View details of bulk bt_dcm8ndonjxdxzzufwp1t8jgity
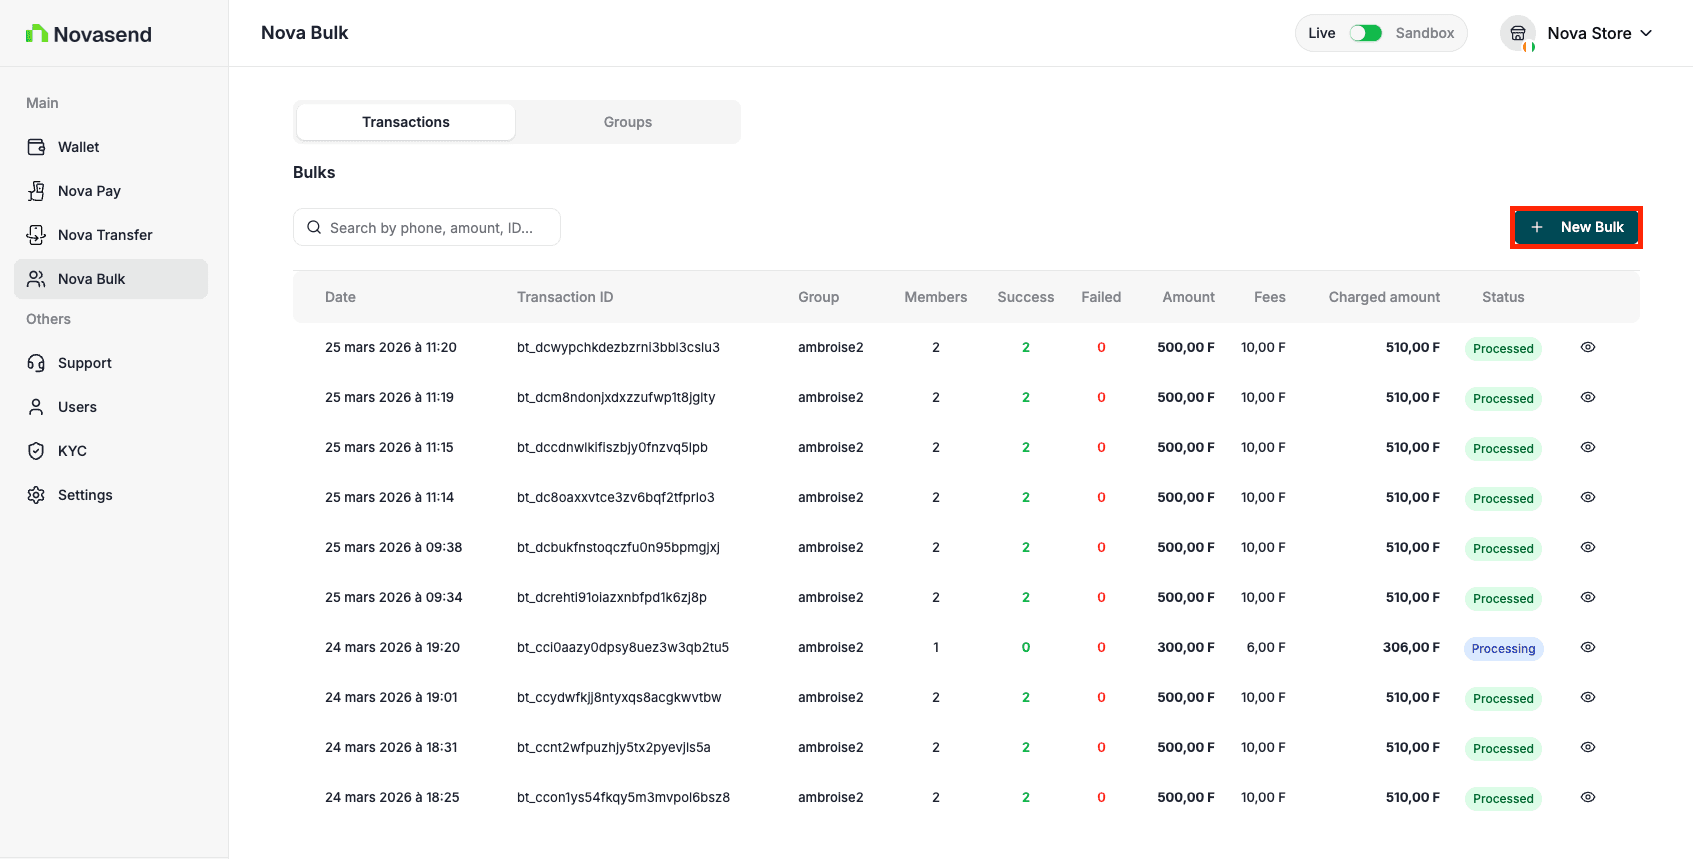 [x=1588, y=397]
